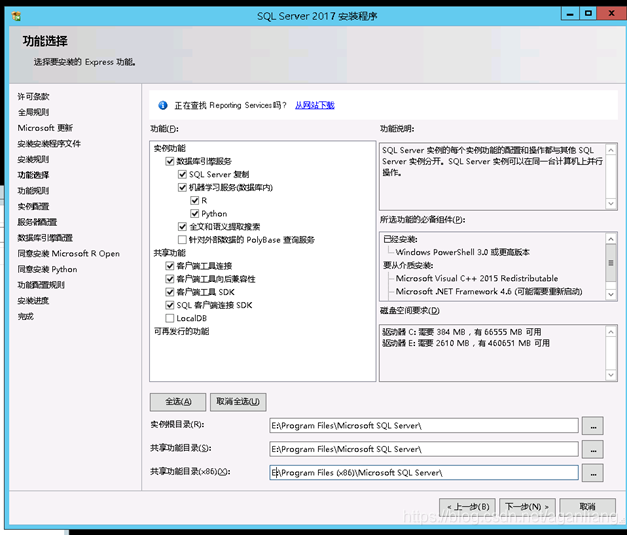Maximize the SQL Server setup window

588,14
